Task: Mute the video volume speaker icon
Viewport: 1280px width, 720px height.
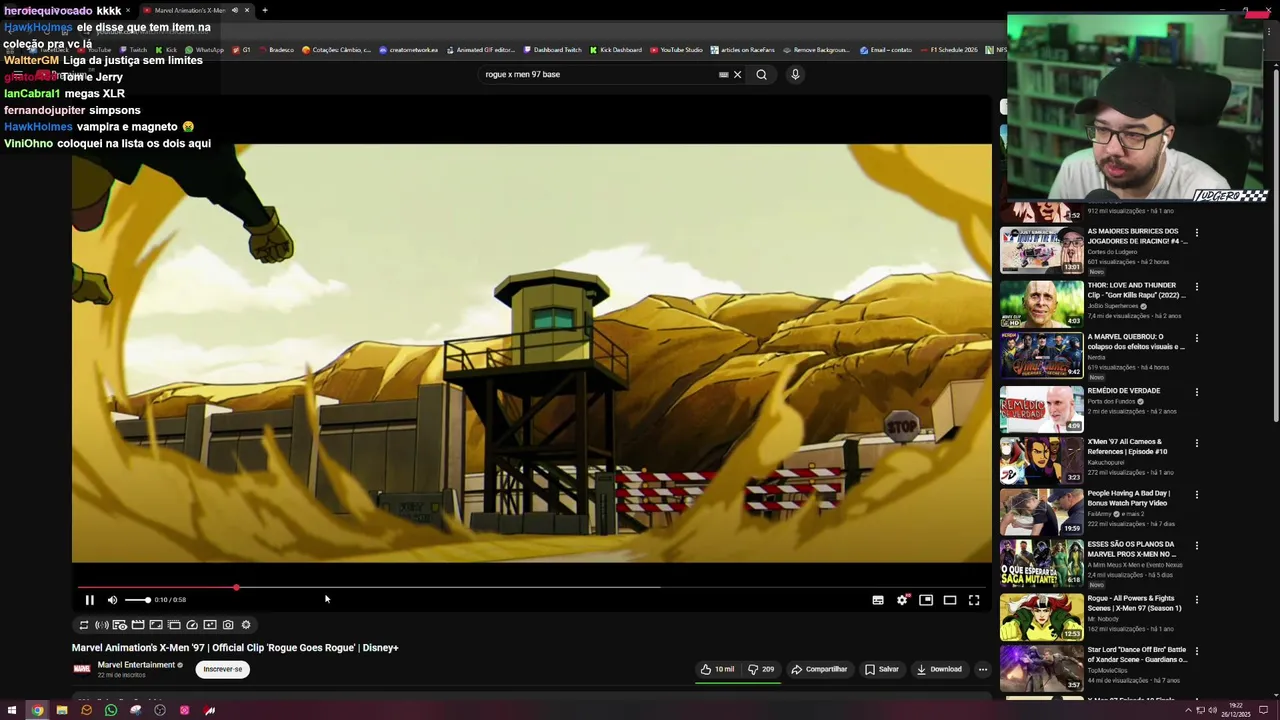Action: (112, 600)
